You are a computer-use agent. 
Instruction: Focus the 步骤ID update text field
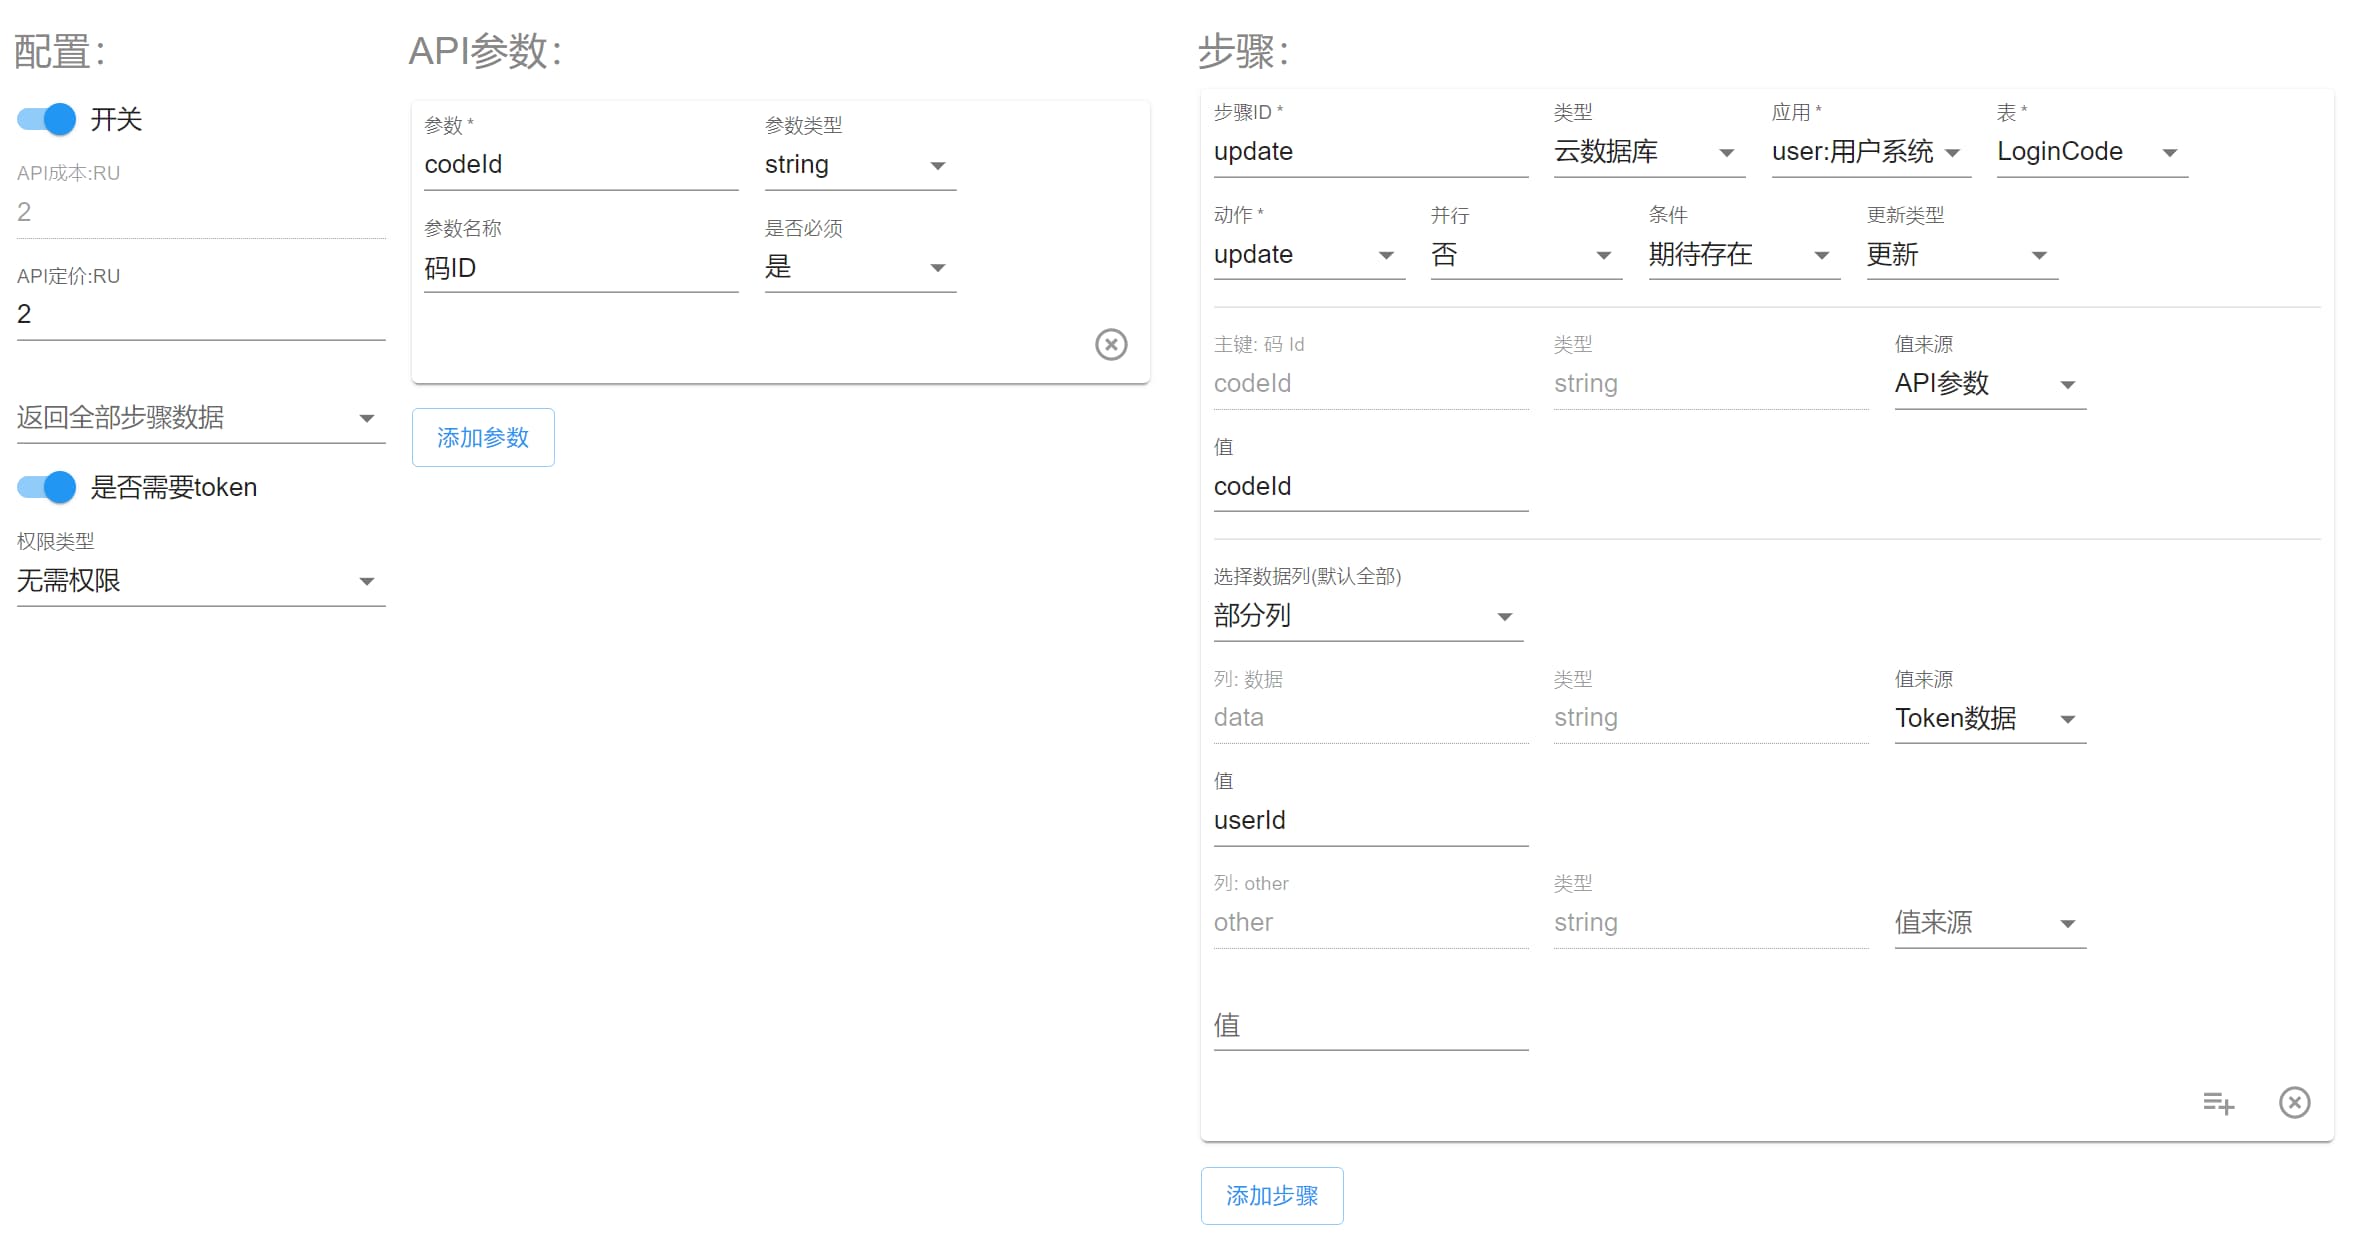tap(1369, 152)
